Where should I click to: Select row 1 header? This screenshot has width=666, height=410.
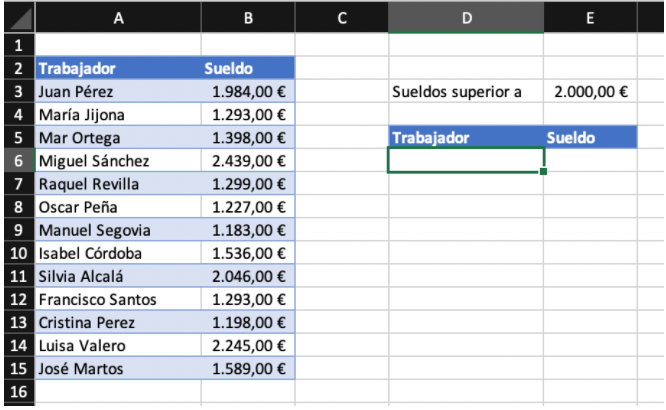click(x=20, y=45)
